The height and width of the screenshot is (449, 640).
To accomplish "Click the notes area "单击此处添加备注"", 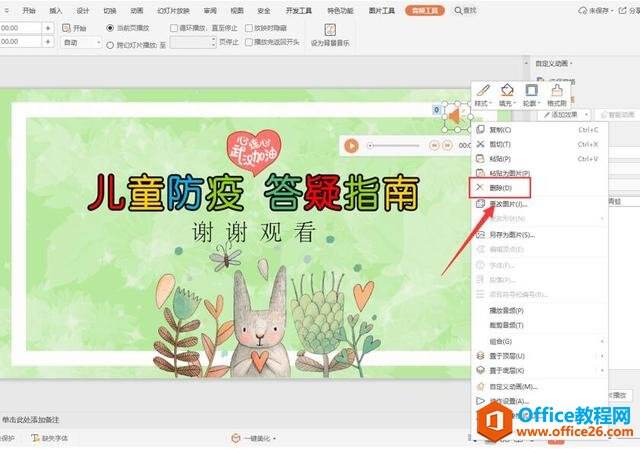I will pos(31,420).
